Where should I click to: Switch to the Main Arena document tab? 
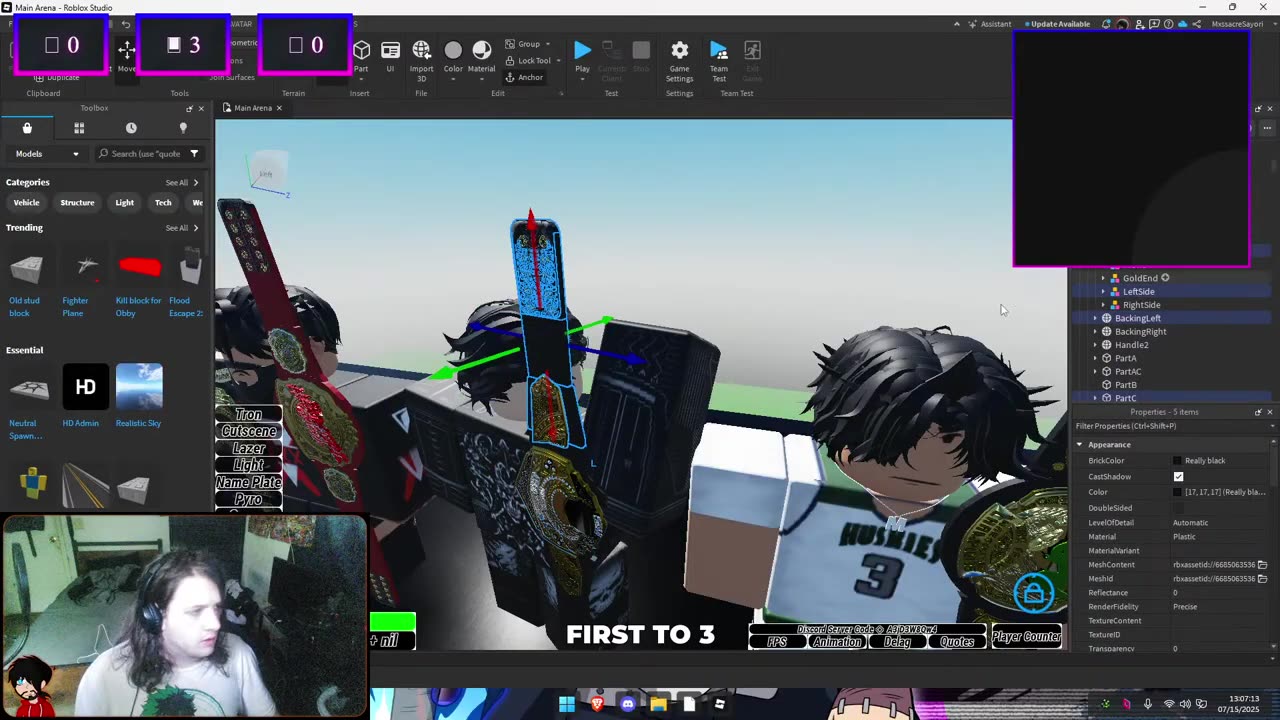coord(253,108)
